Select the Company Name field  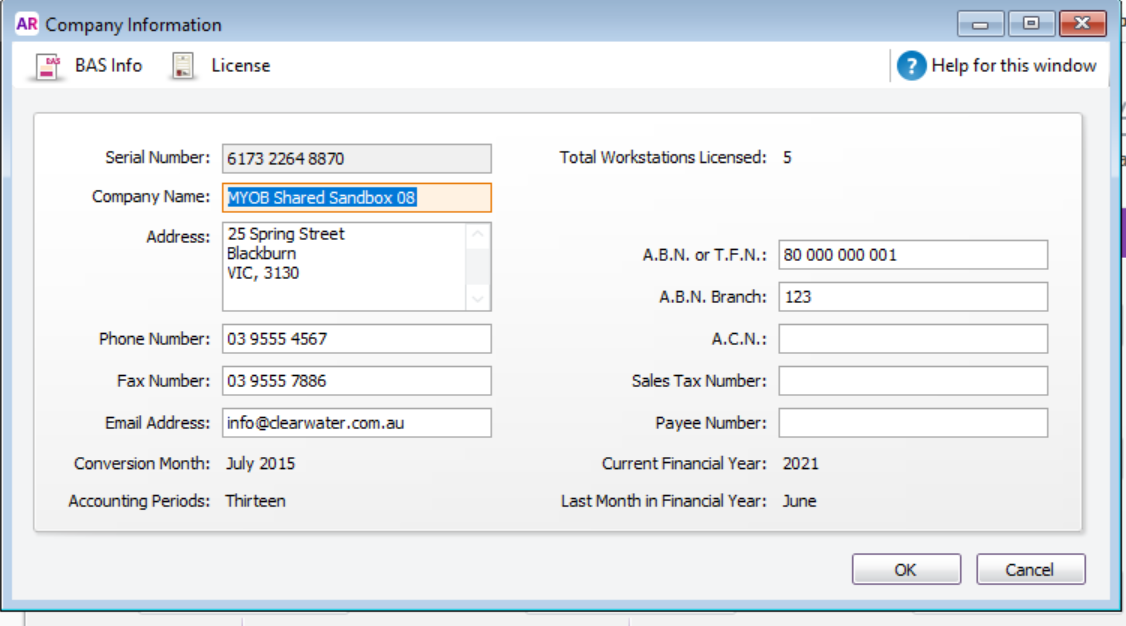357,197
